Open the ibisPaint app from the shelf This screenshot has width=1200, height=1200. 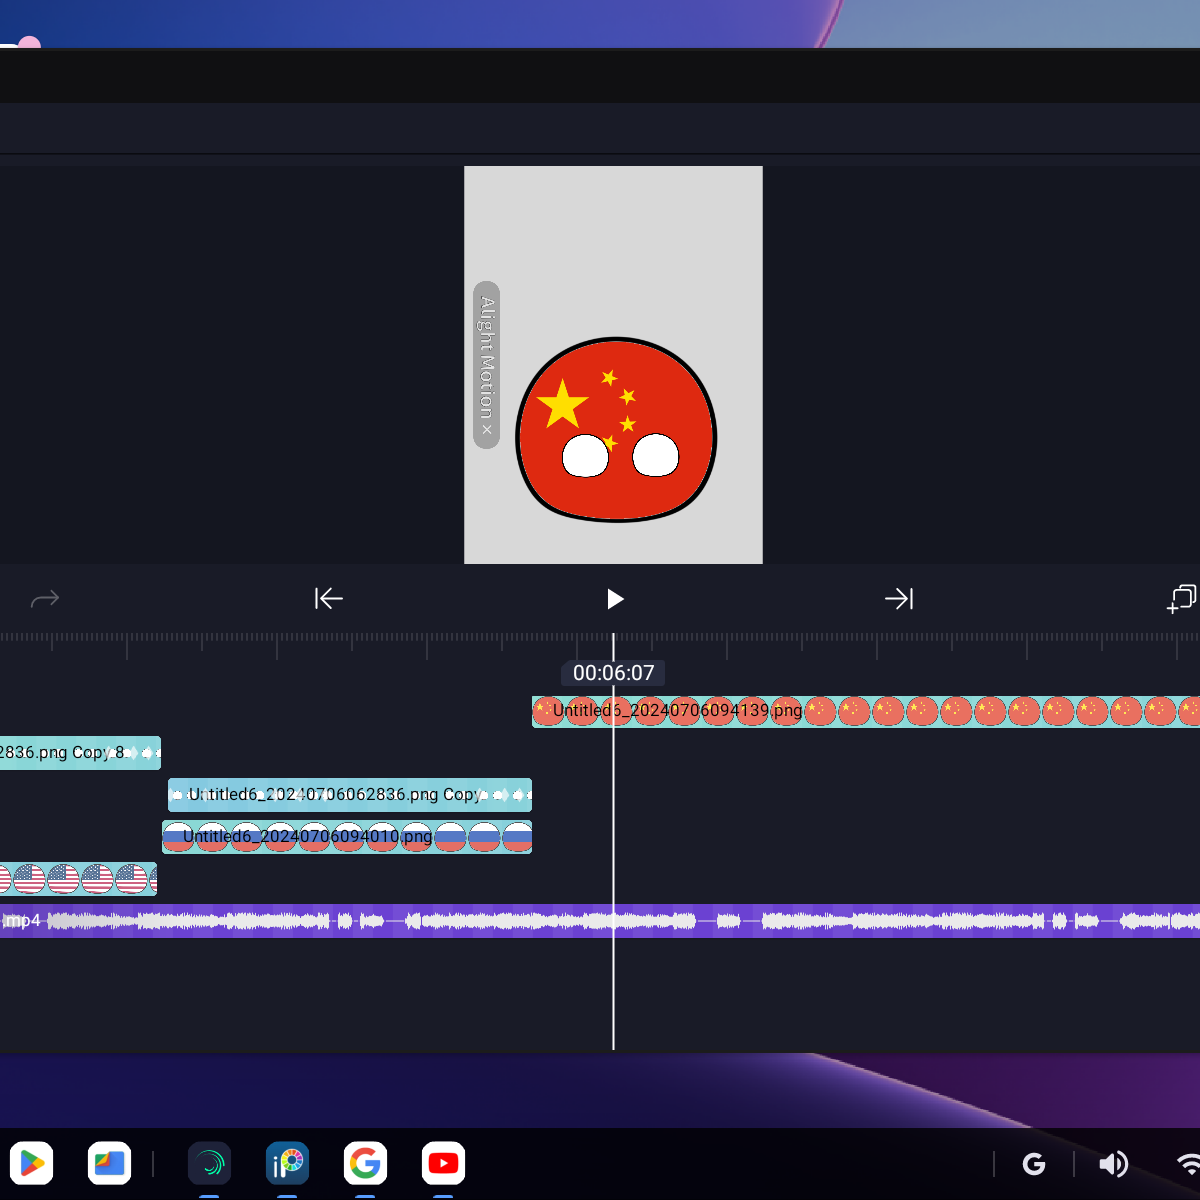pos(288,1163)
